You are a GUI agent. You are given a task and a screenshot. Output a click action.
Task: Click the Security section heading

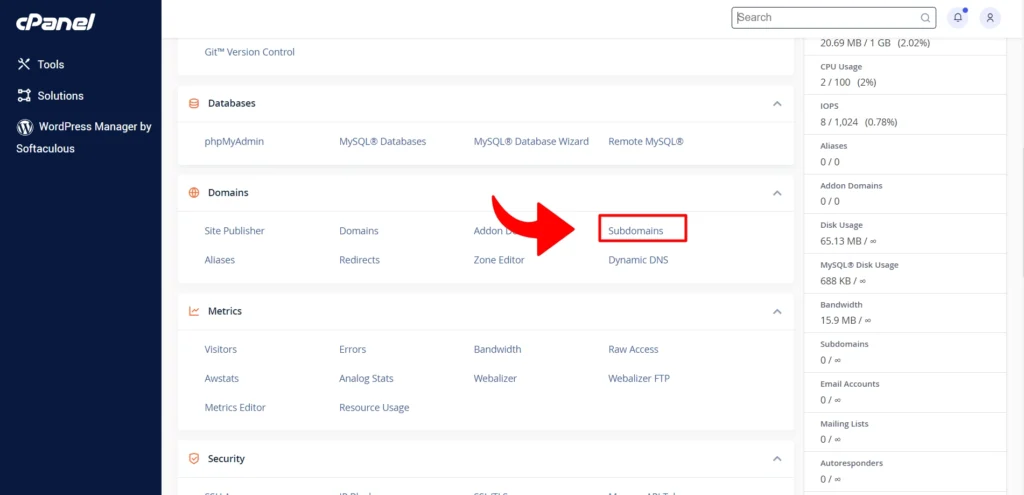point(226,458)
